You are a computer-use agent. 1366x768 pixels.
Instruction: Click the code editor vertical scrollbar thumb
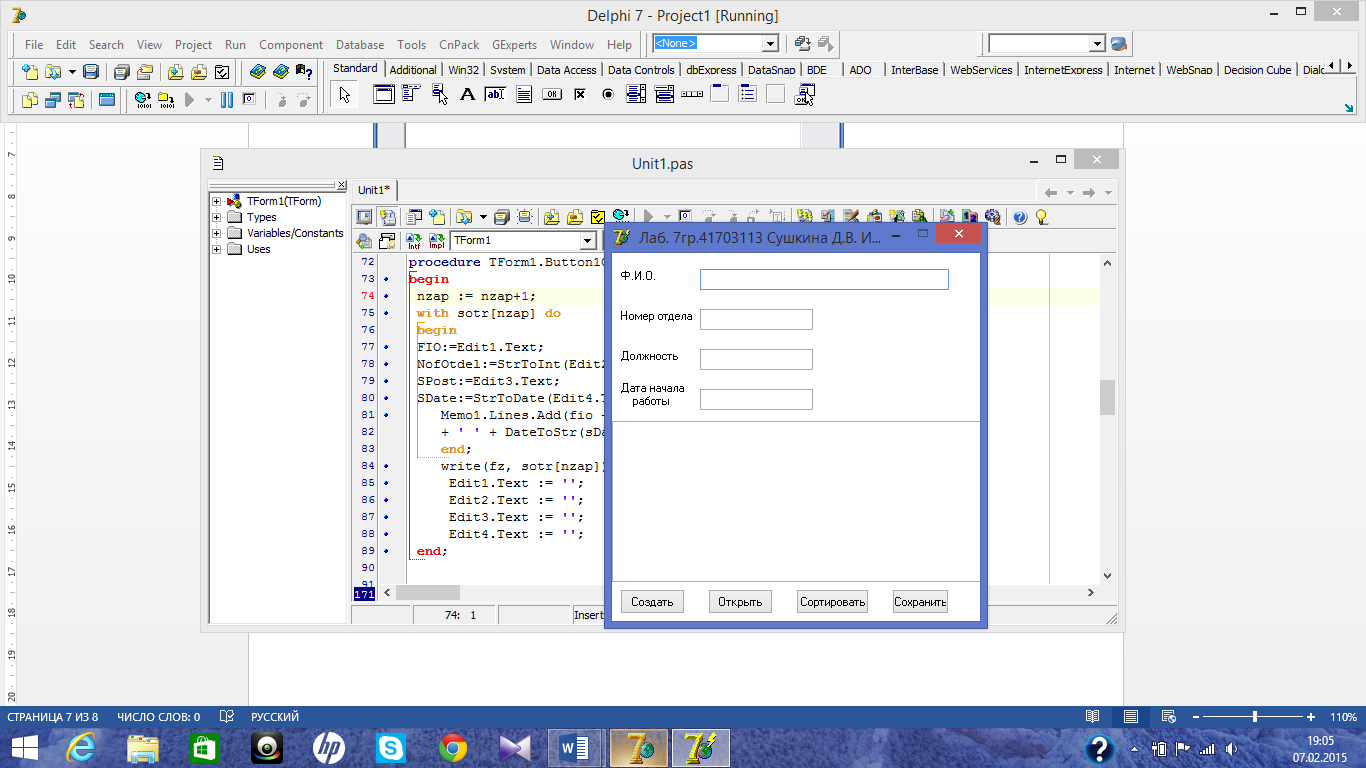1107,397
